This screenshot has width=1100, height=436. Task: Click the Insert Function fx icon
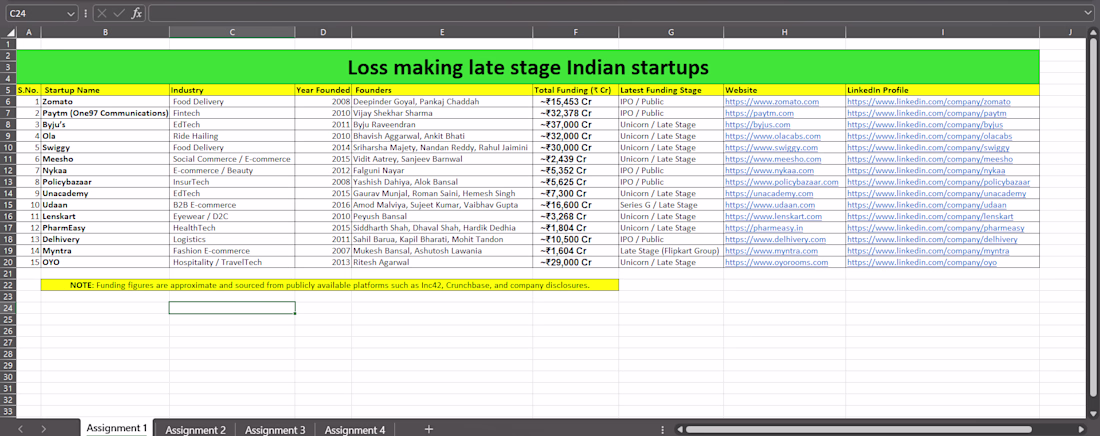(137, 13)
